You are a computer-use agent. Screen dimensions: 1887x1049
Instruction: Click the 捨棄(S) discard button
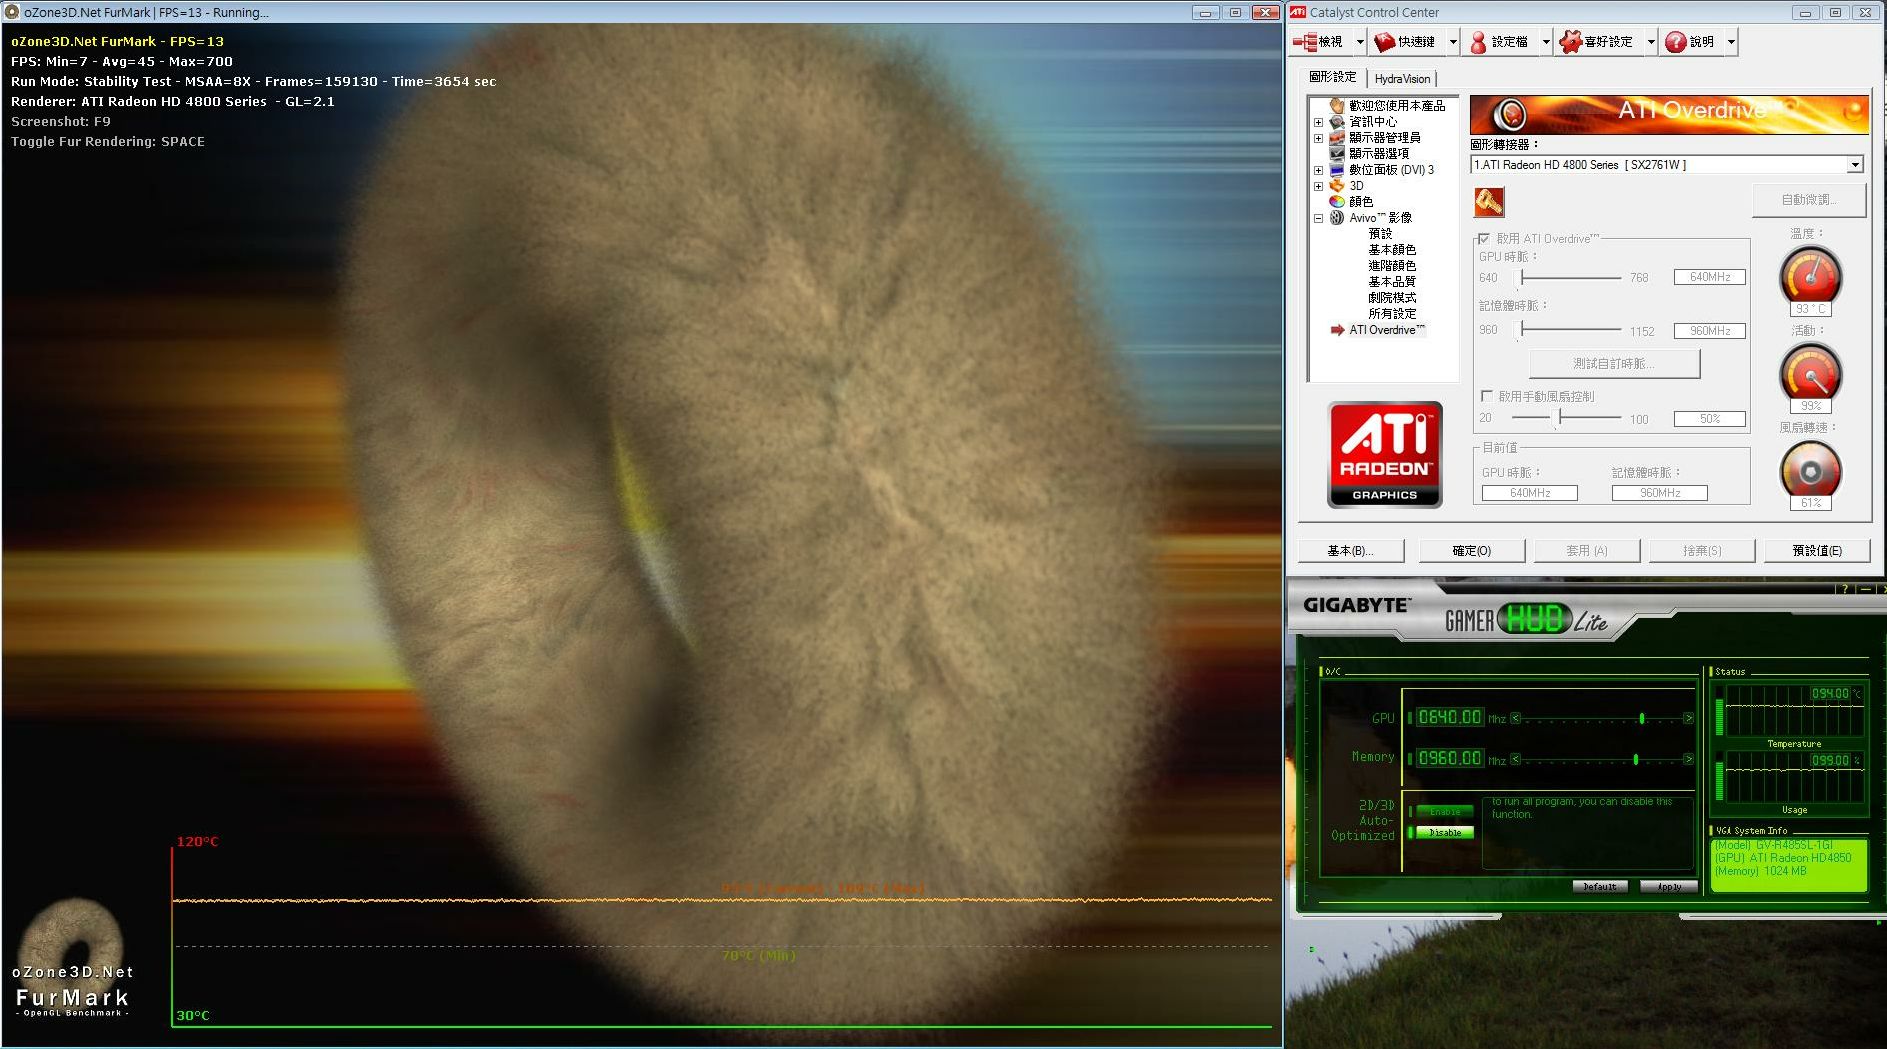coord(1702,551)
